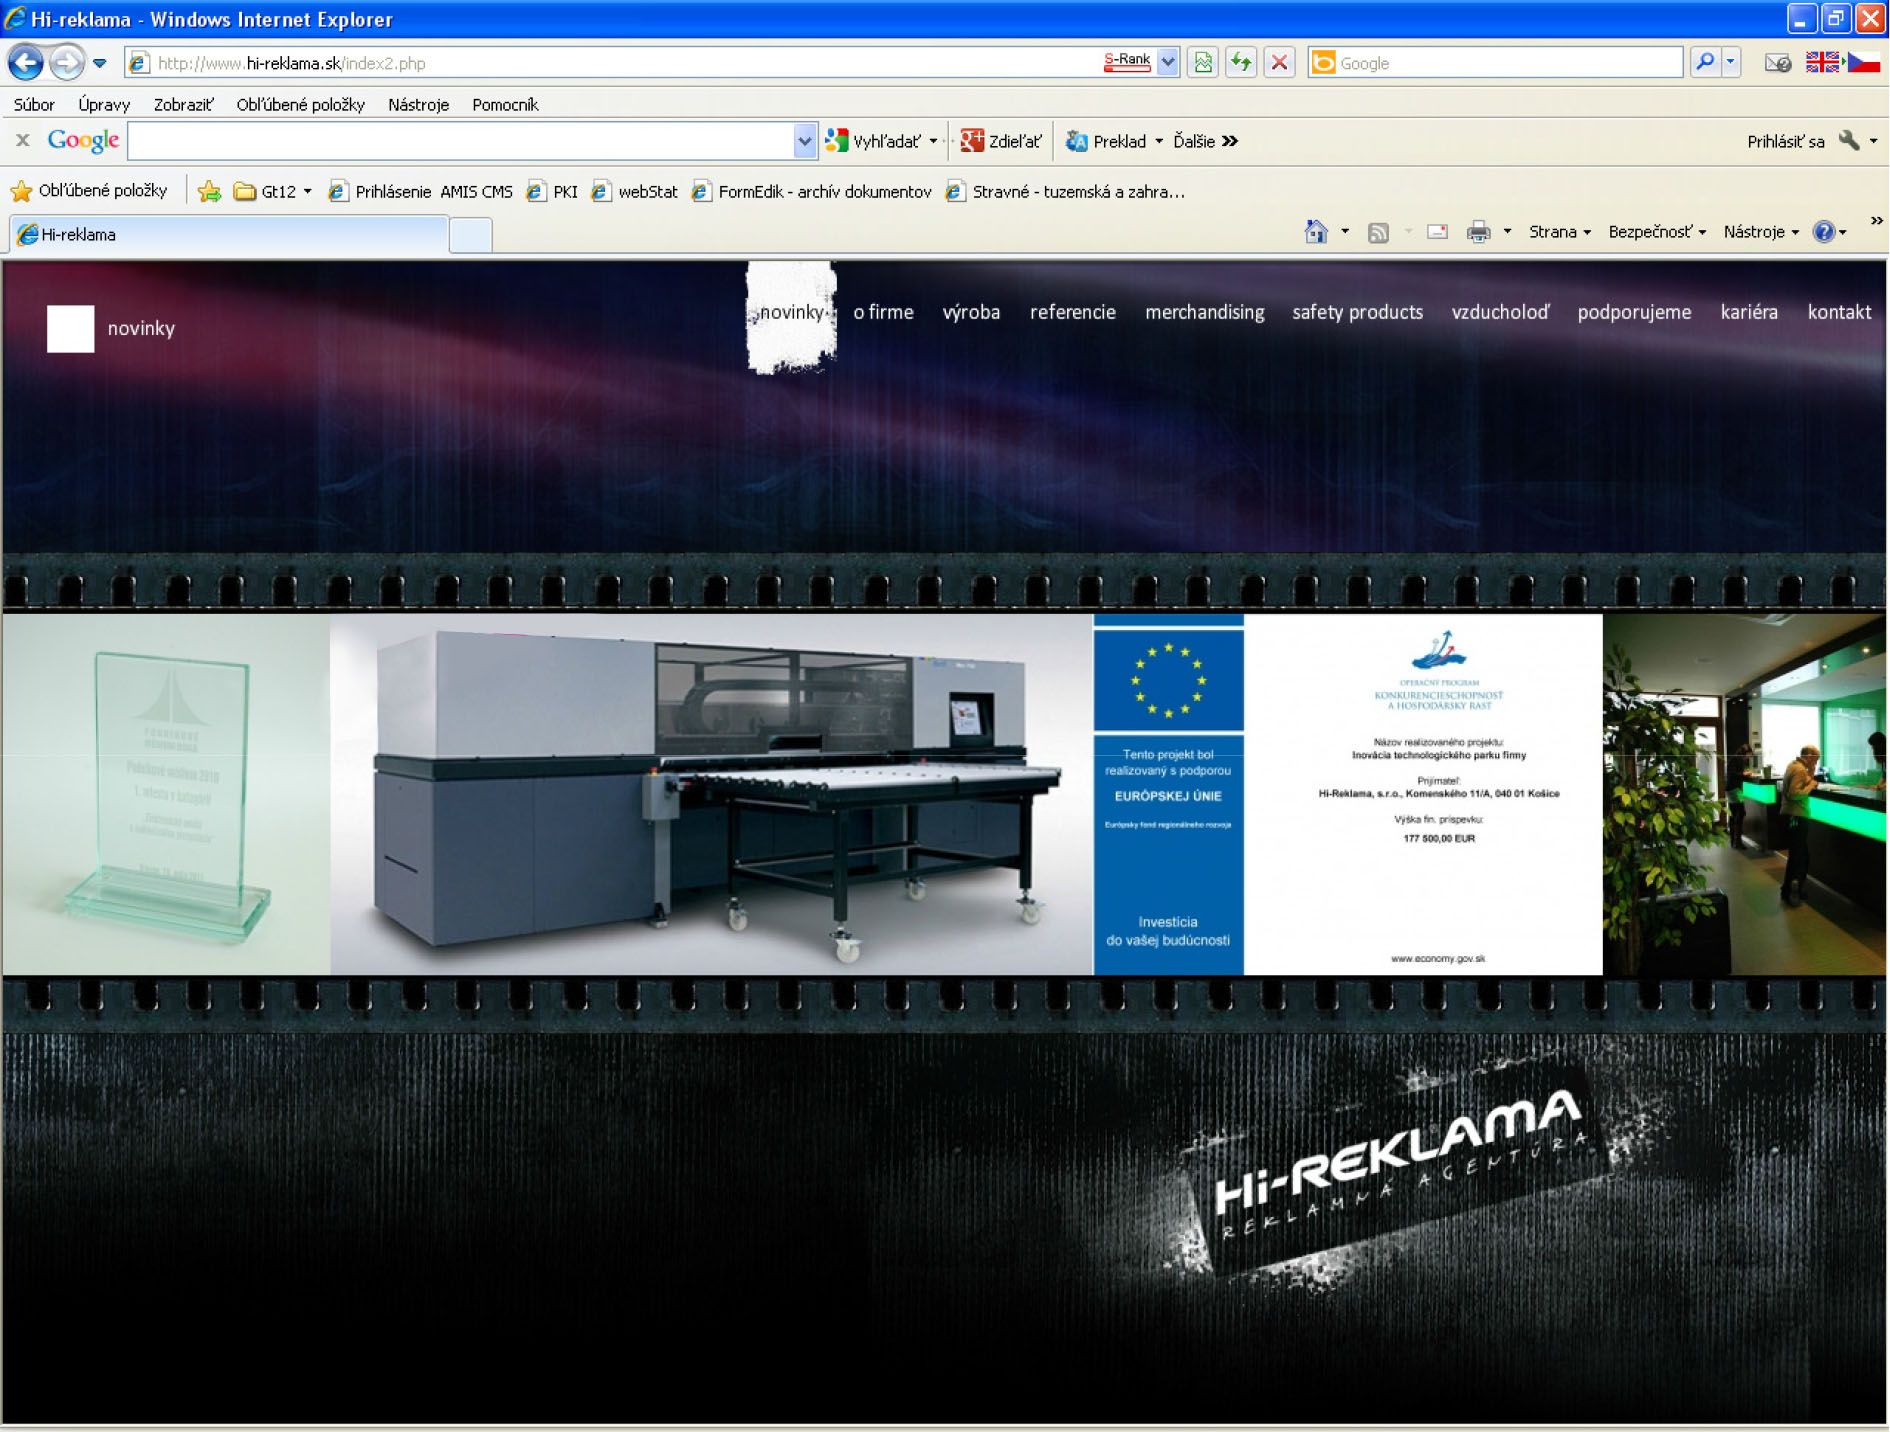Click the browser Back arrow button
The image size is (1890, 1432).
(26, 63)
